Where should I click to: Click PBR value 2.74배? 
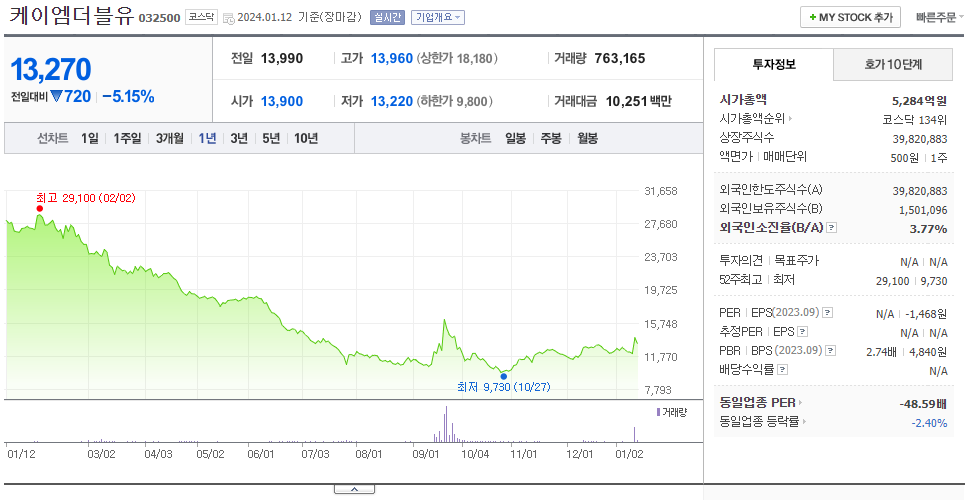pos(882,352)
